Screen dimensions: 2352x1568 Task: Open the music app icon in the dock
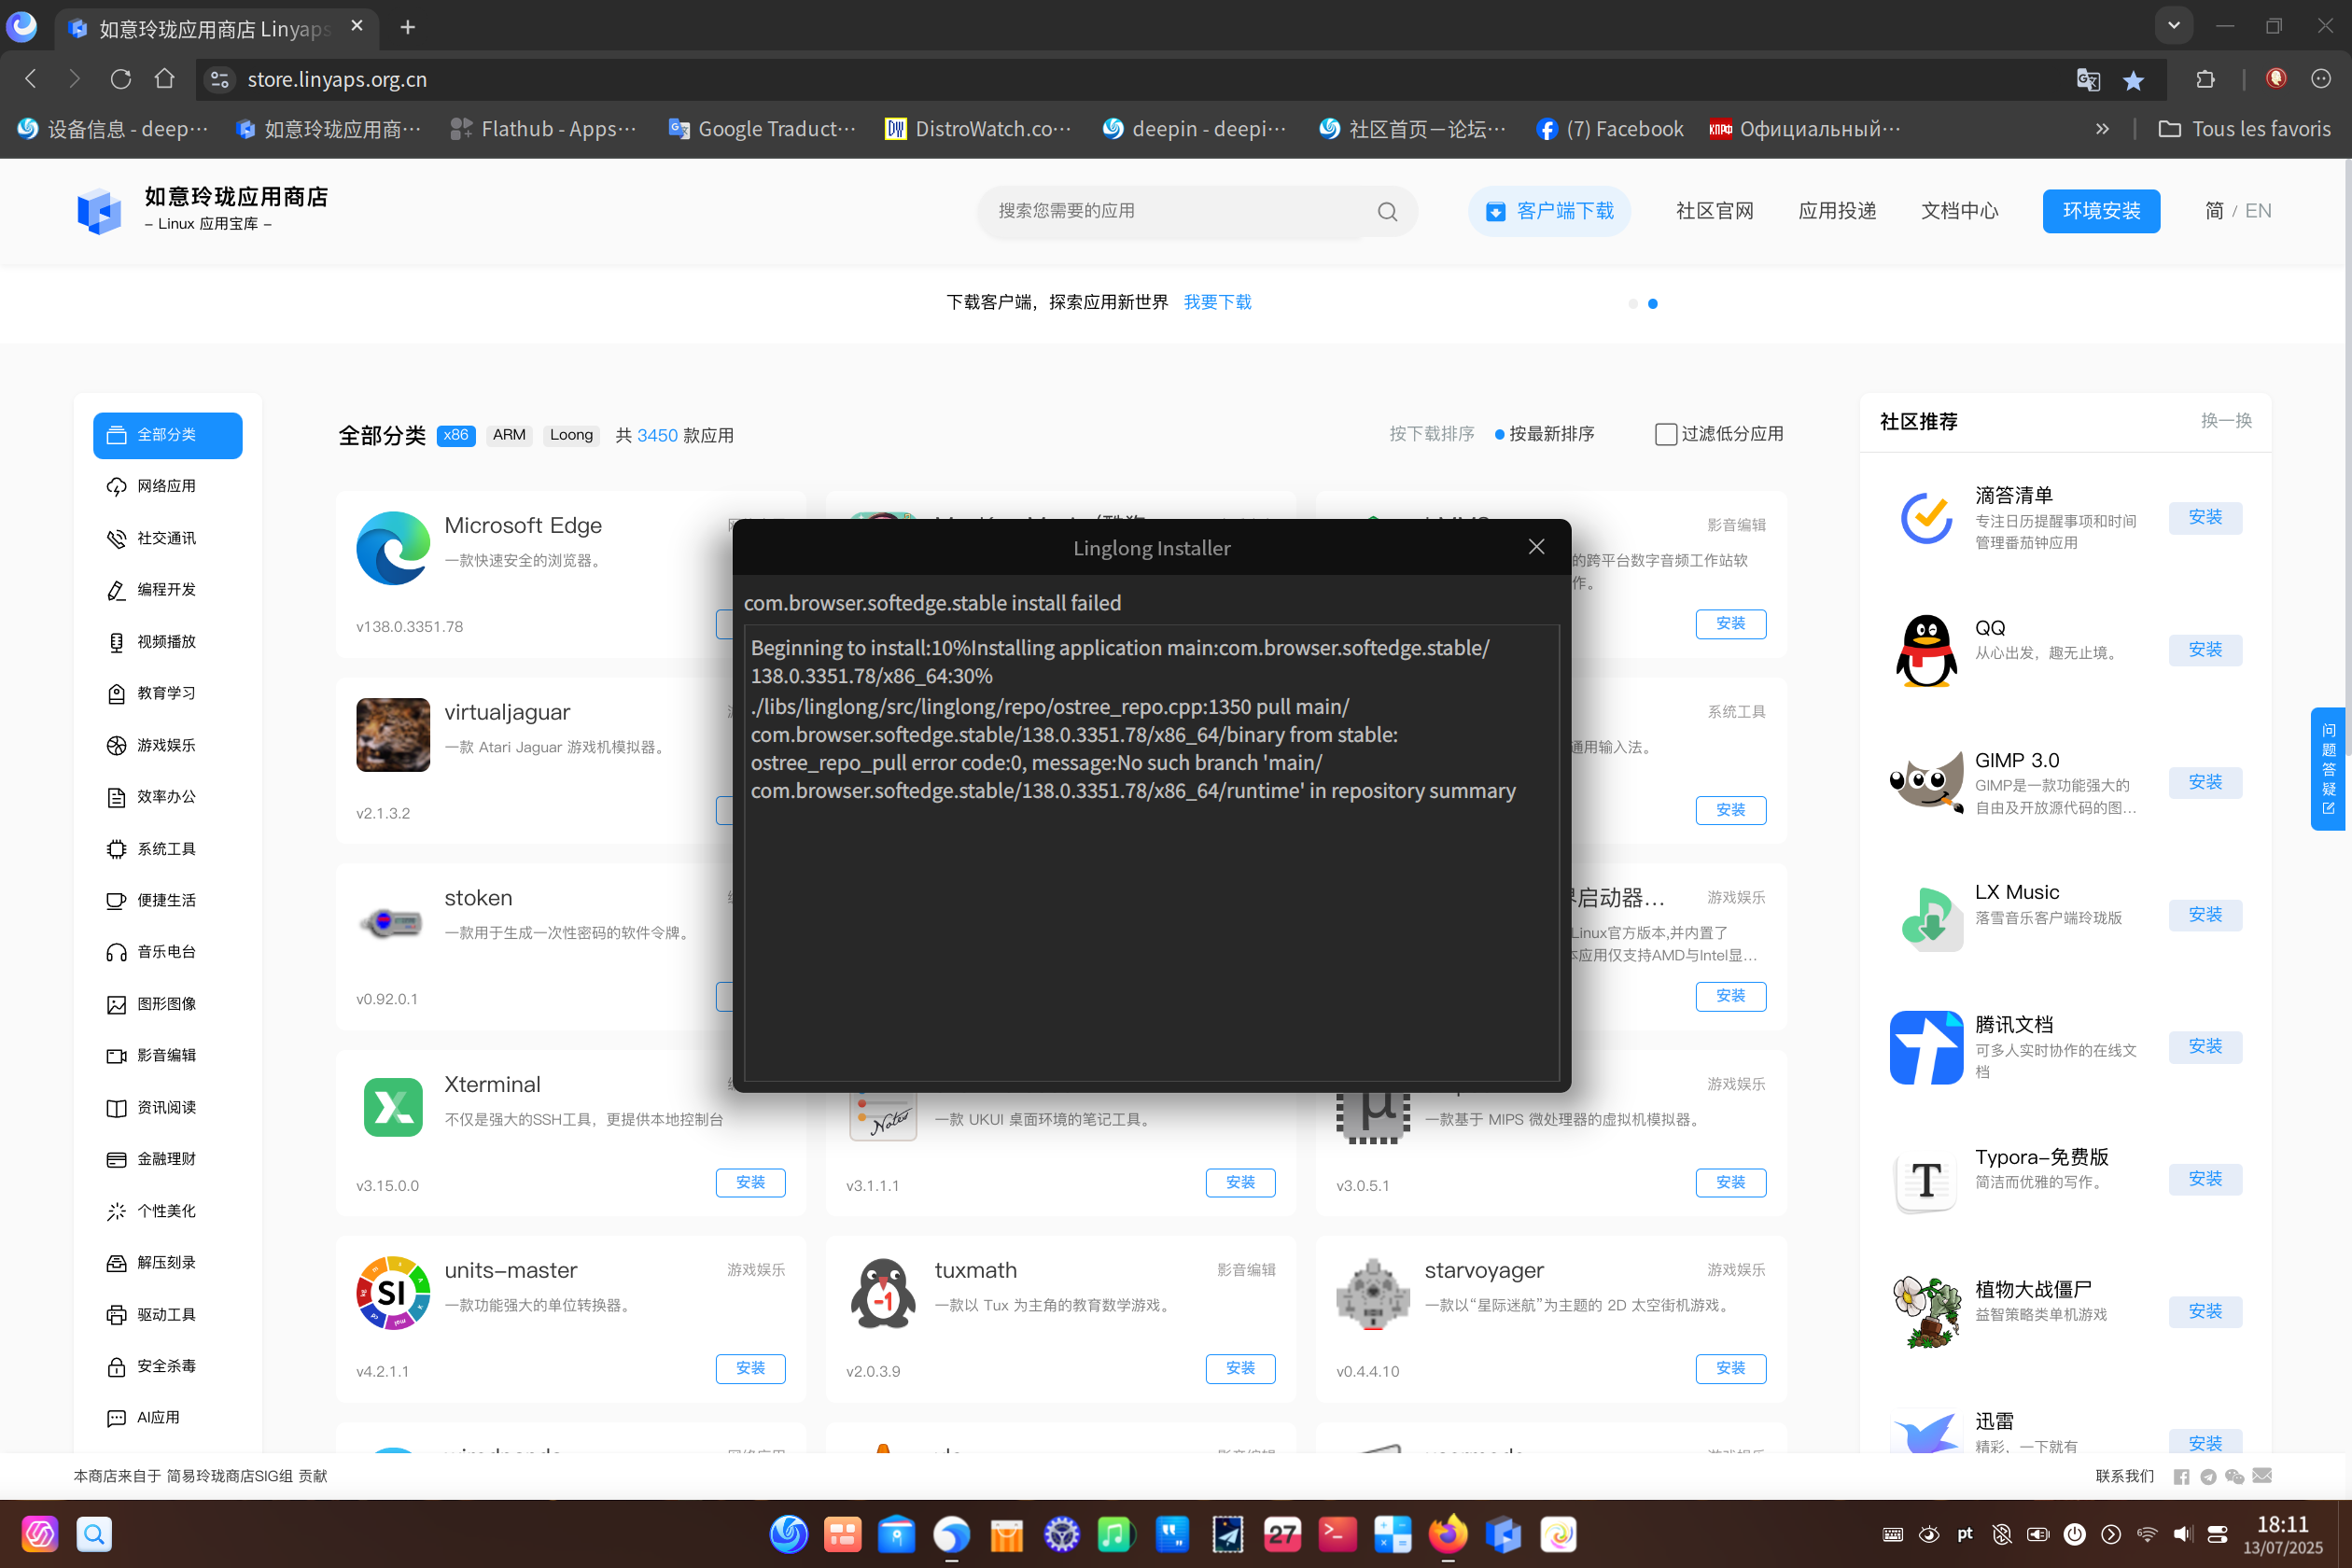coord(1116,1534)
